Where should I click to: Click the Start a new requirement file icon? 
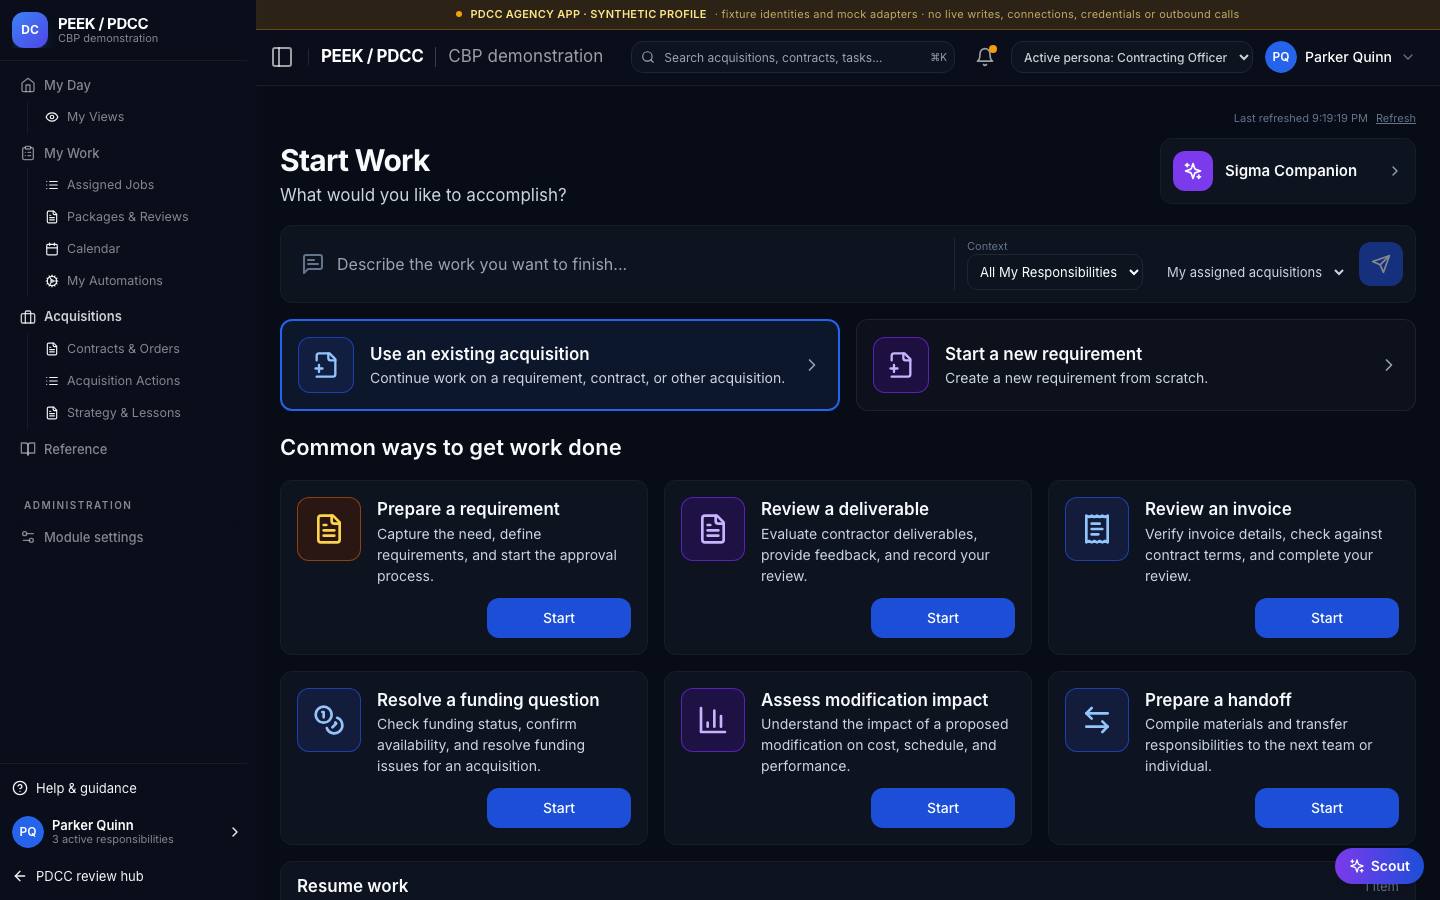901,365
